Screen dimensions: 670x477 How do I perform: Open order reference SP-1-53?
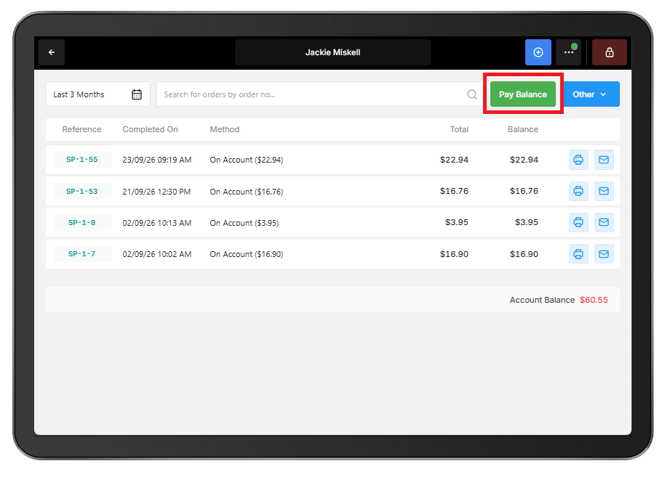82,191
